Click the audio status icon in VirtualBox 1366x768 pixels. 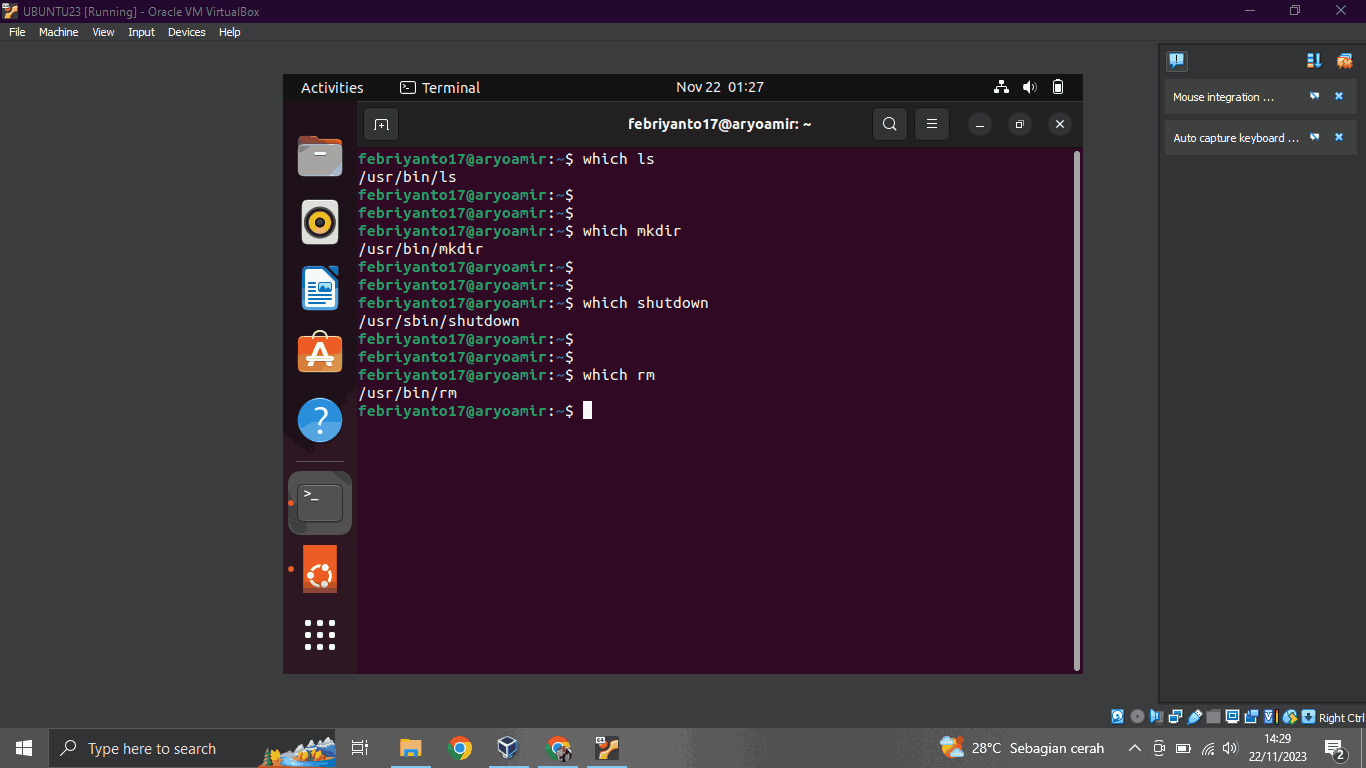[1156, 716]
